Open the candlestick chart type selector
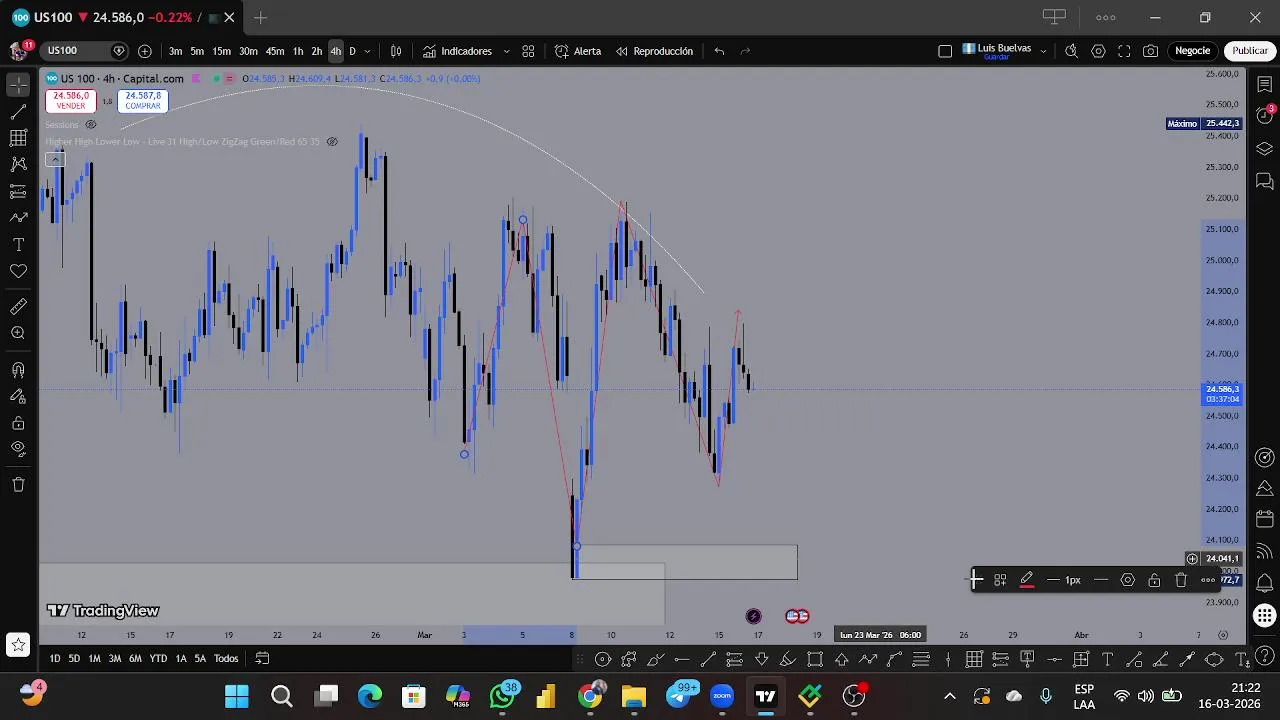The image size is (1280, 720). (396, 51)
